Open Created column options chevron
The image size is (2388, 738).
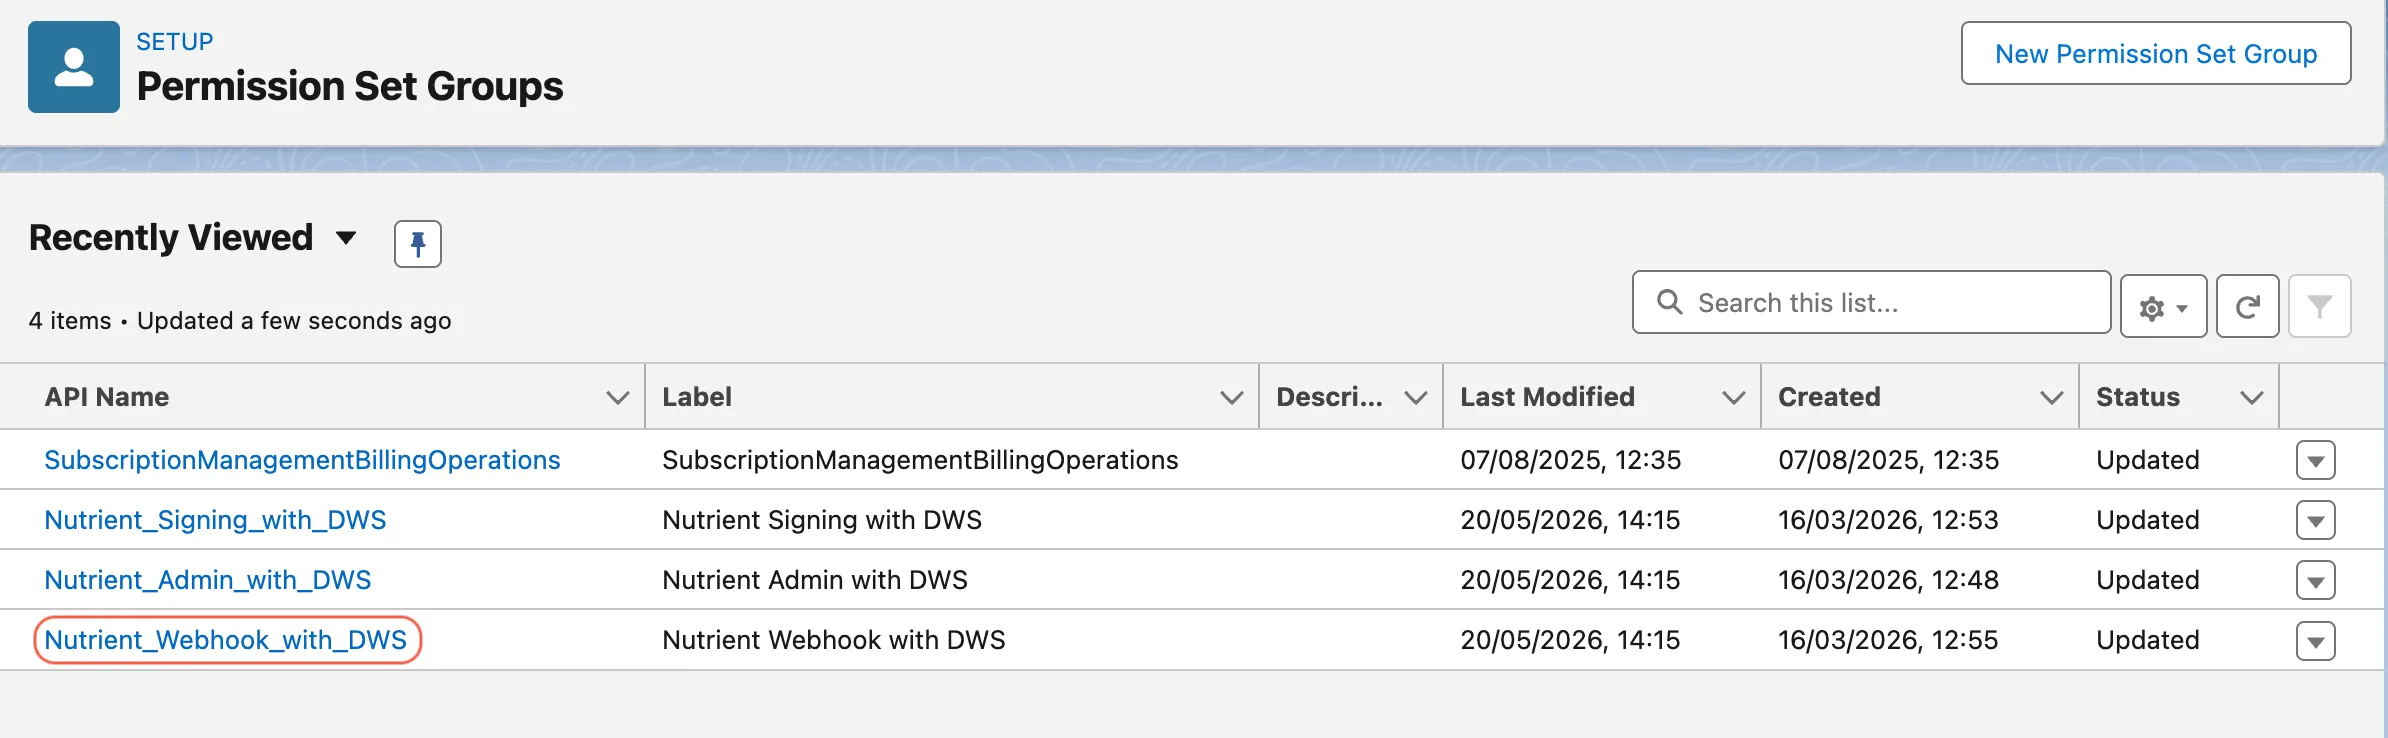point(2052,398)
